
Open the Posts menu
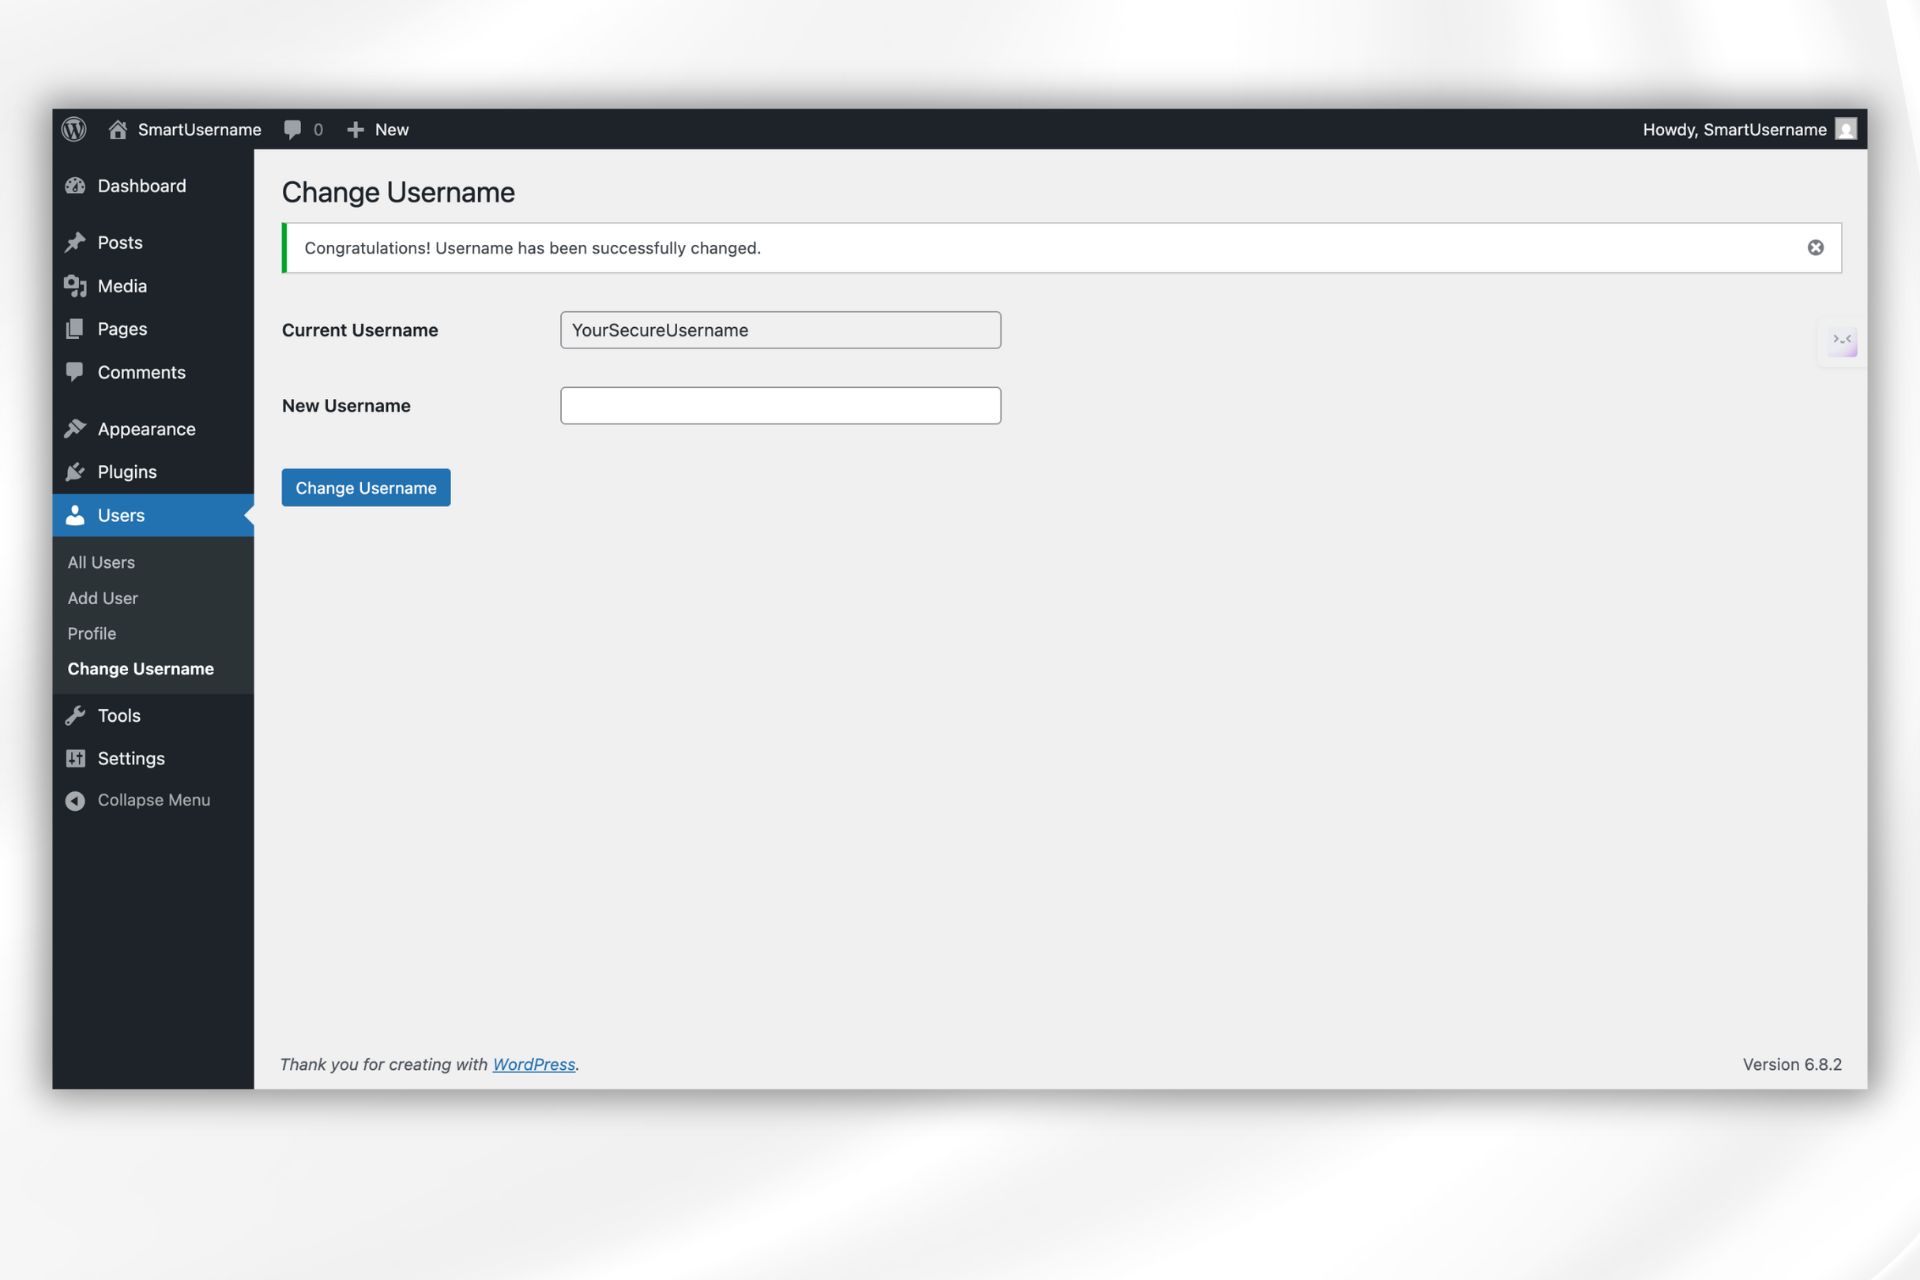point(119,243)
